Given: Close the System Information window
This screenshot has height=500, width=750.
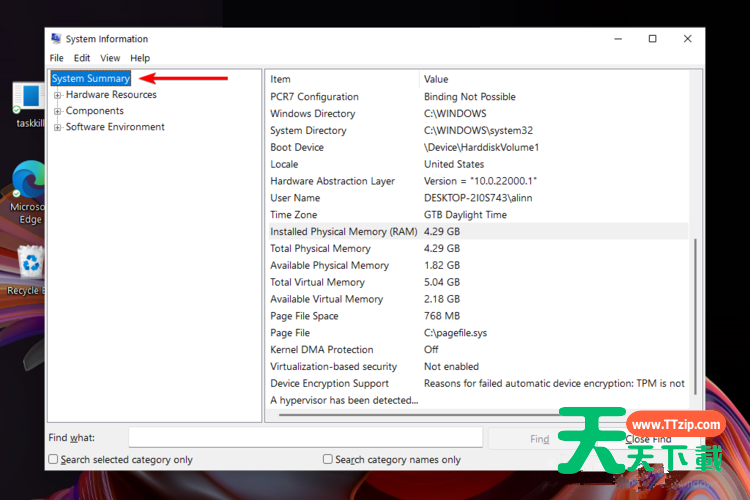Looking at the screenshot, I should click(687, 39).
